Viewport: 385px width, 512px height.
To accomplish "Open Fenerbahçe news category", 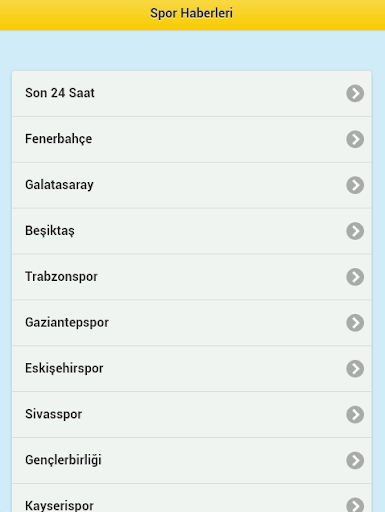I will [x=192, y=140].
